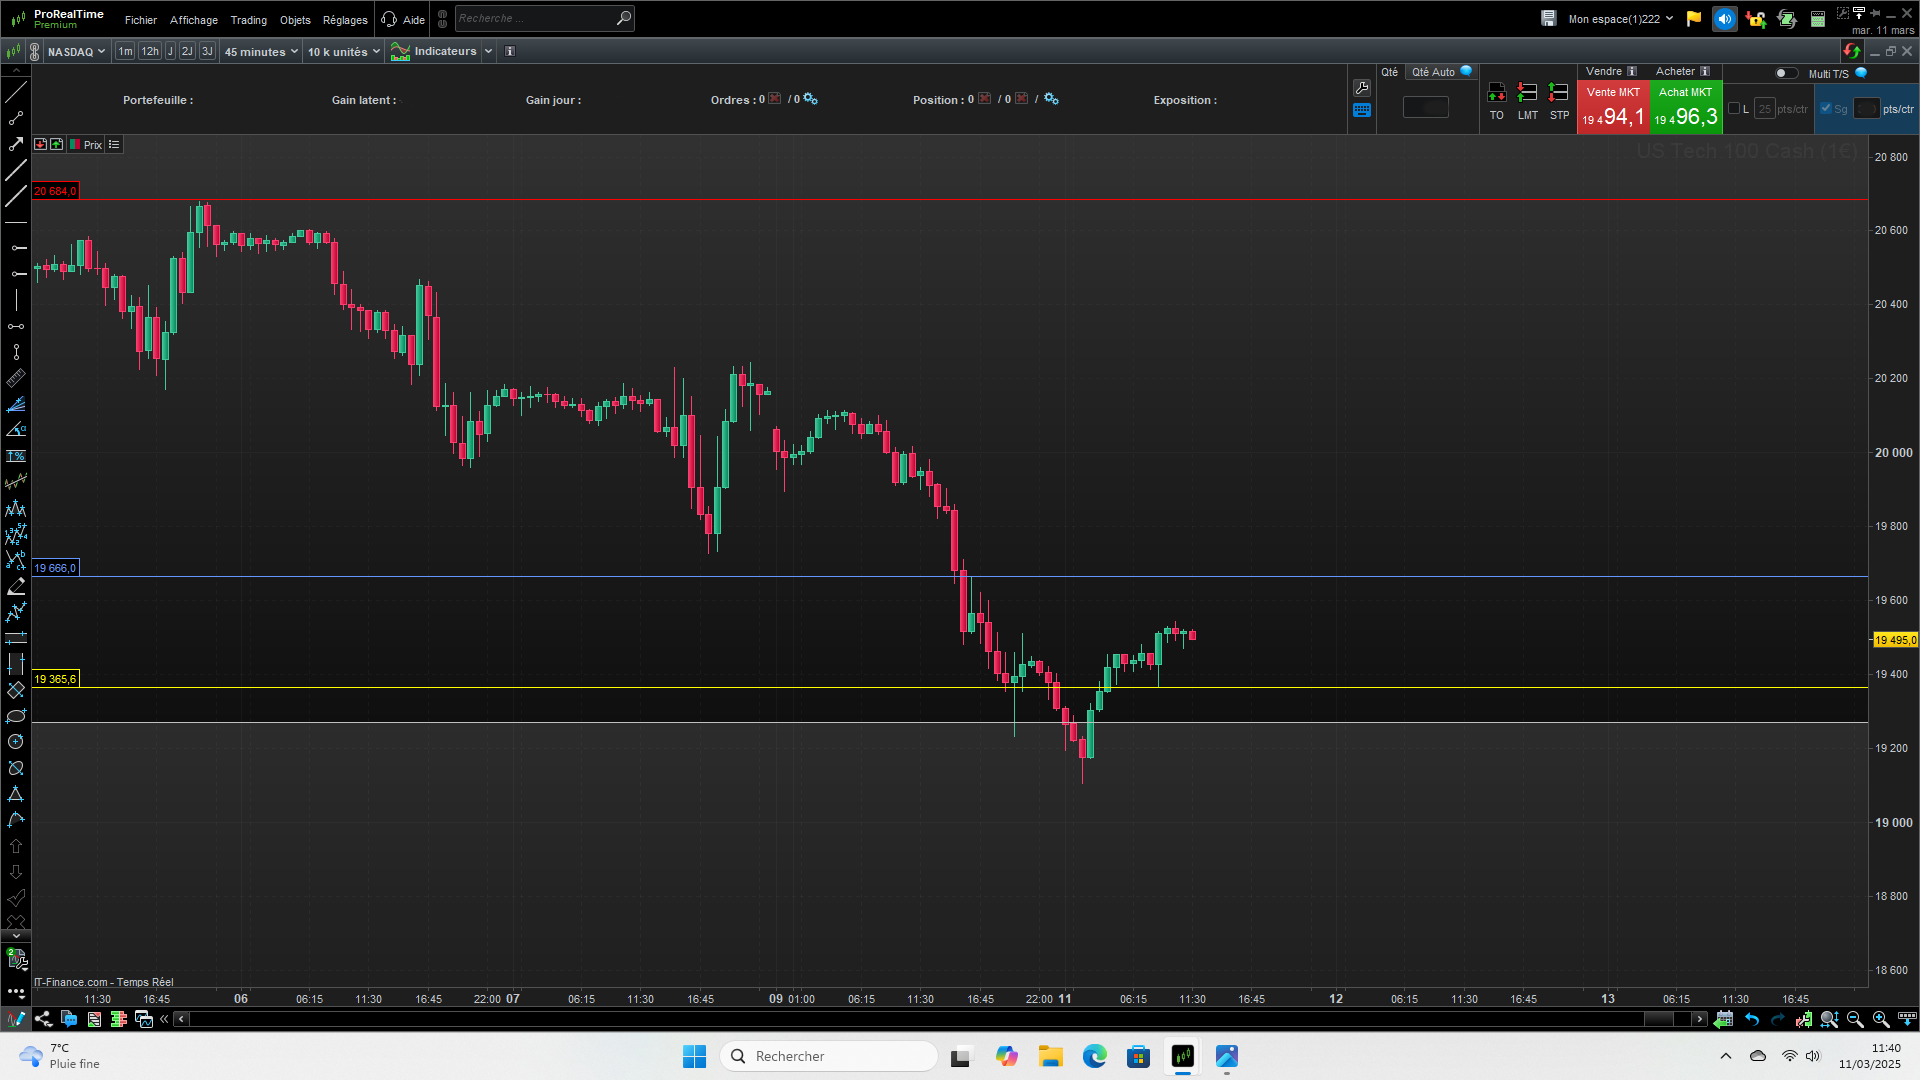The width and height of the screenshot is (1920, 1080).
Task: Click the Recherche search field
Action: 535,18
